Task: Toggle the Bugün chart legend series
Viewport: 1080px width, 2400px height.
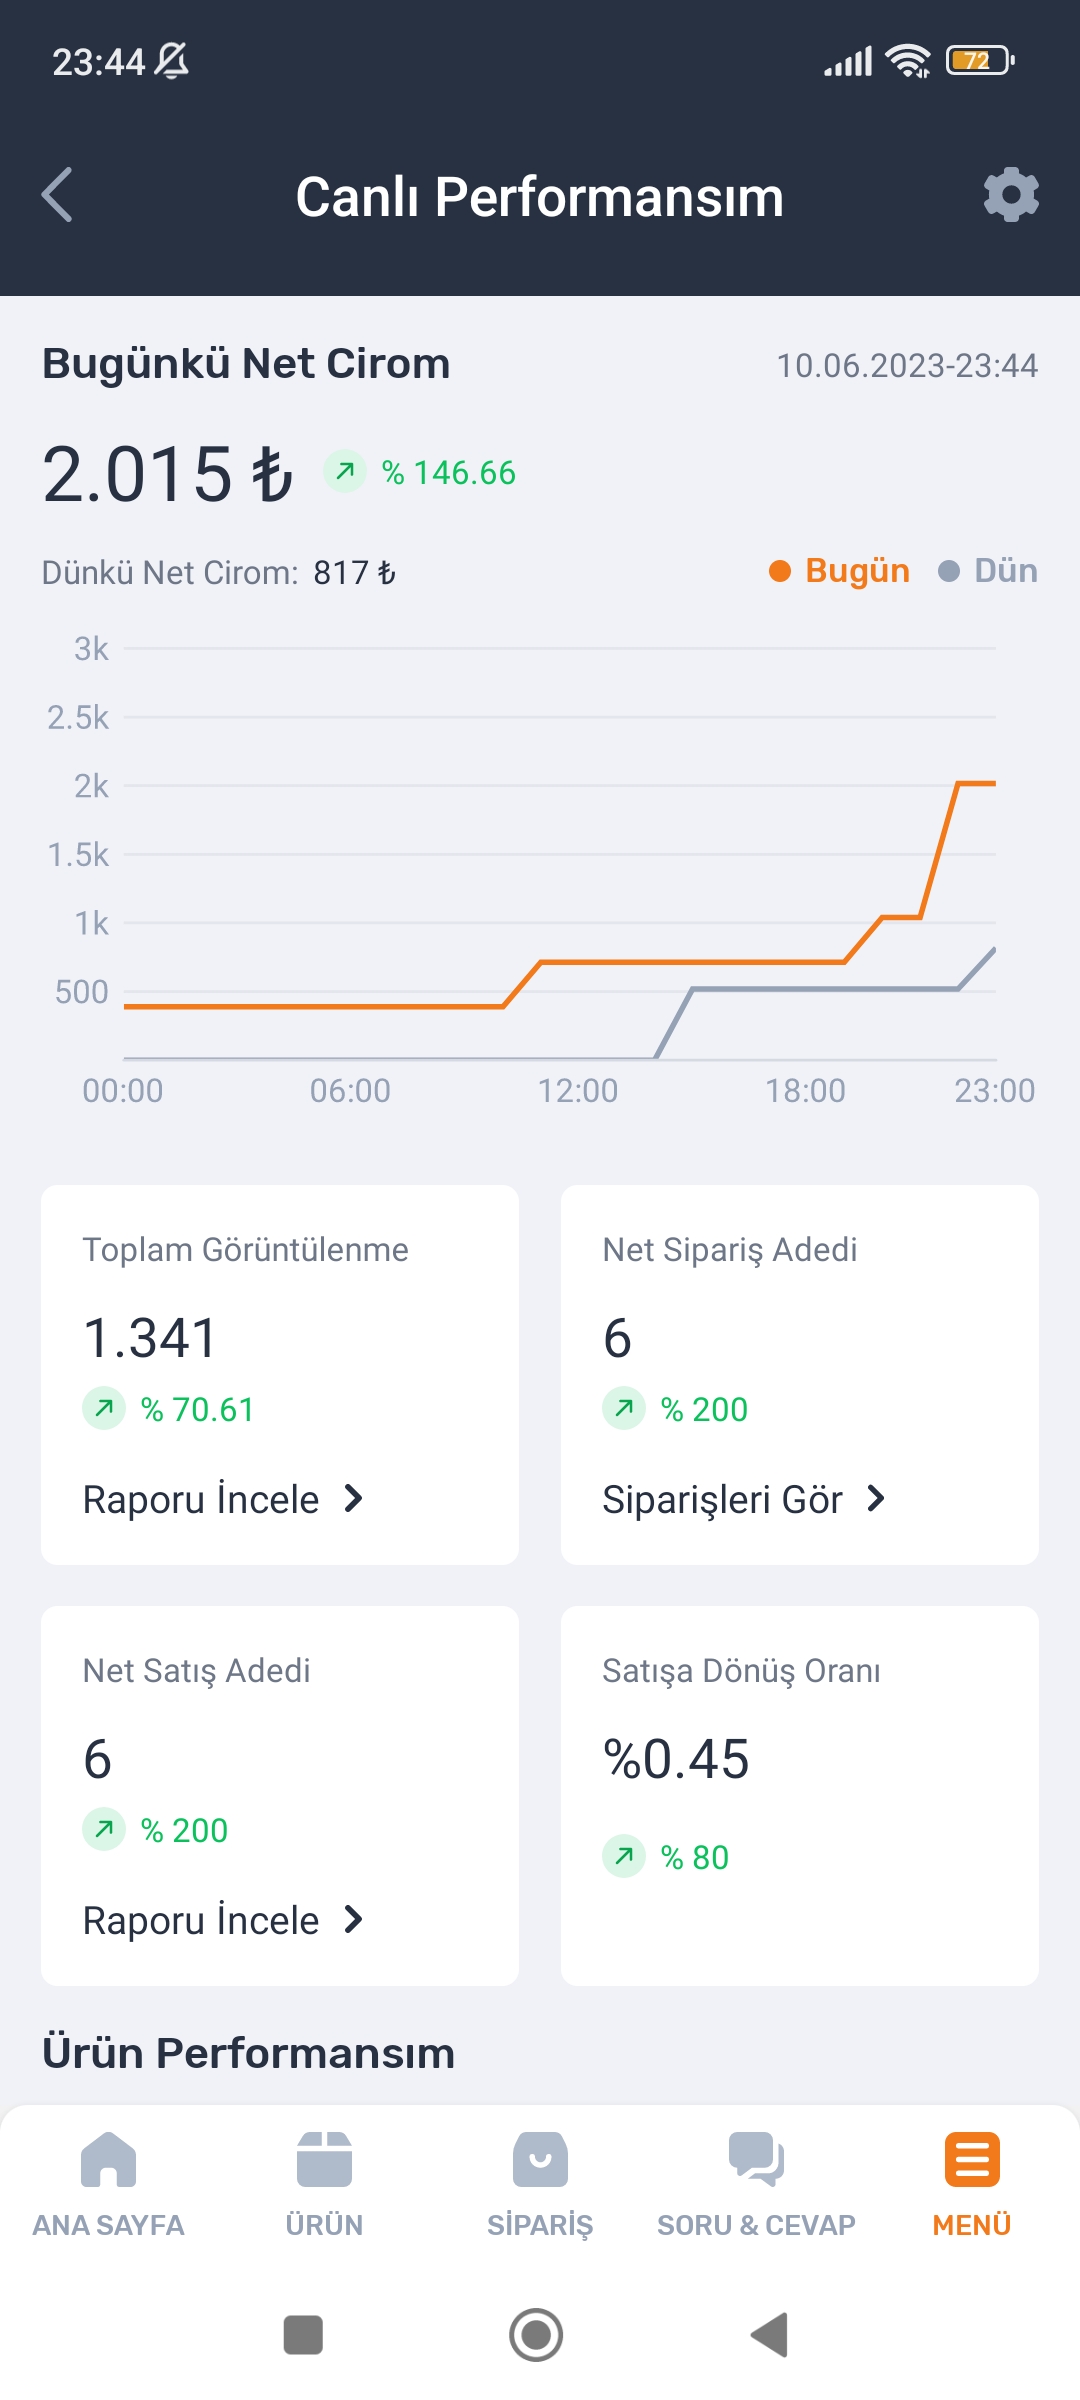Action: click(839, 571)
